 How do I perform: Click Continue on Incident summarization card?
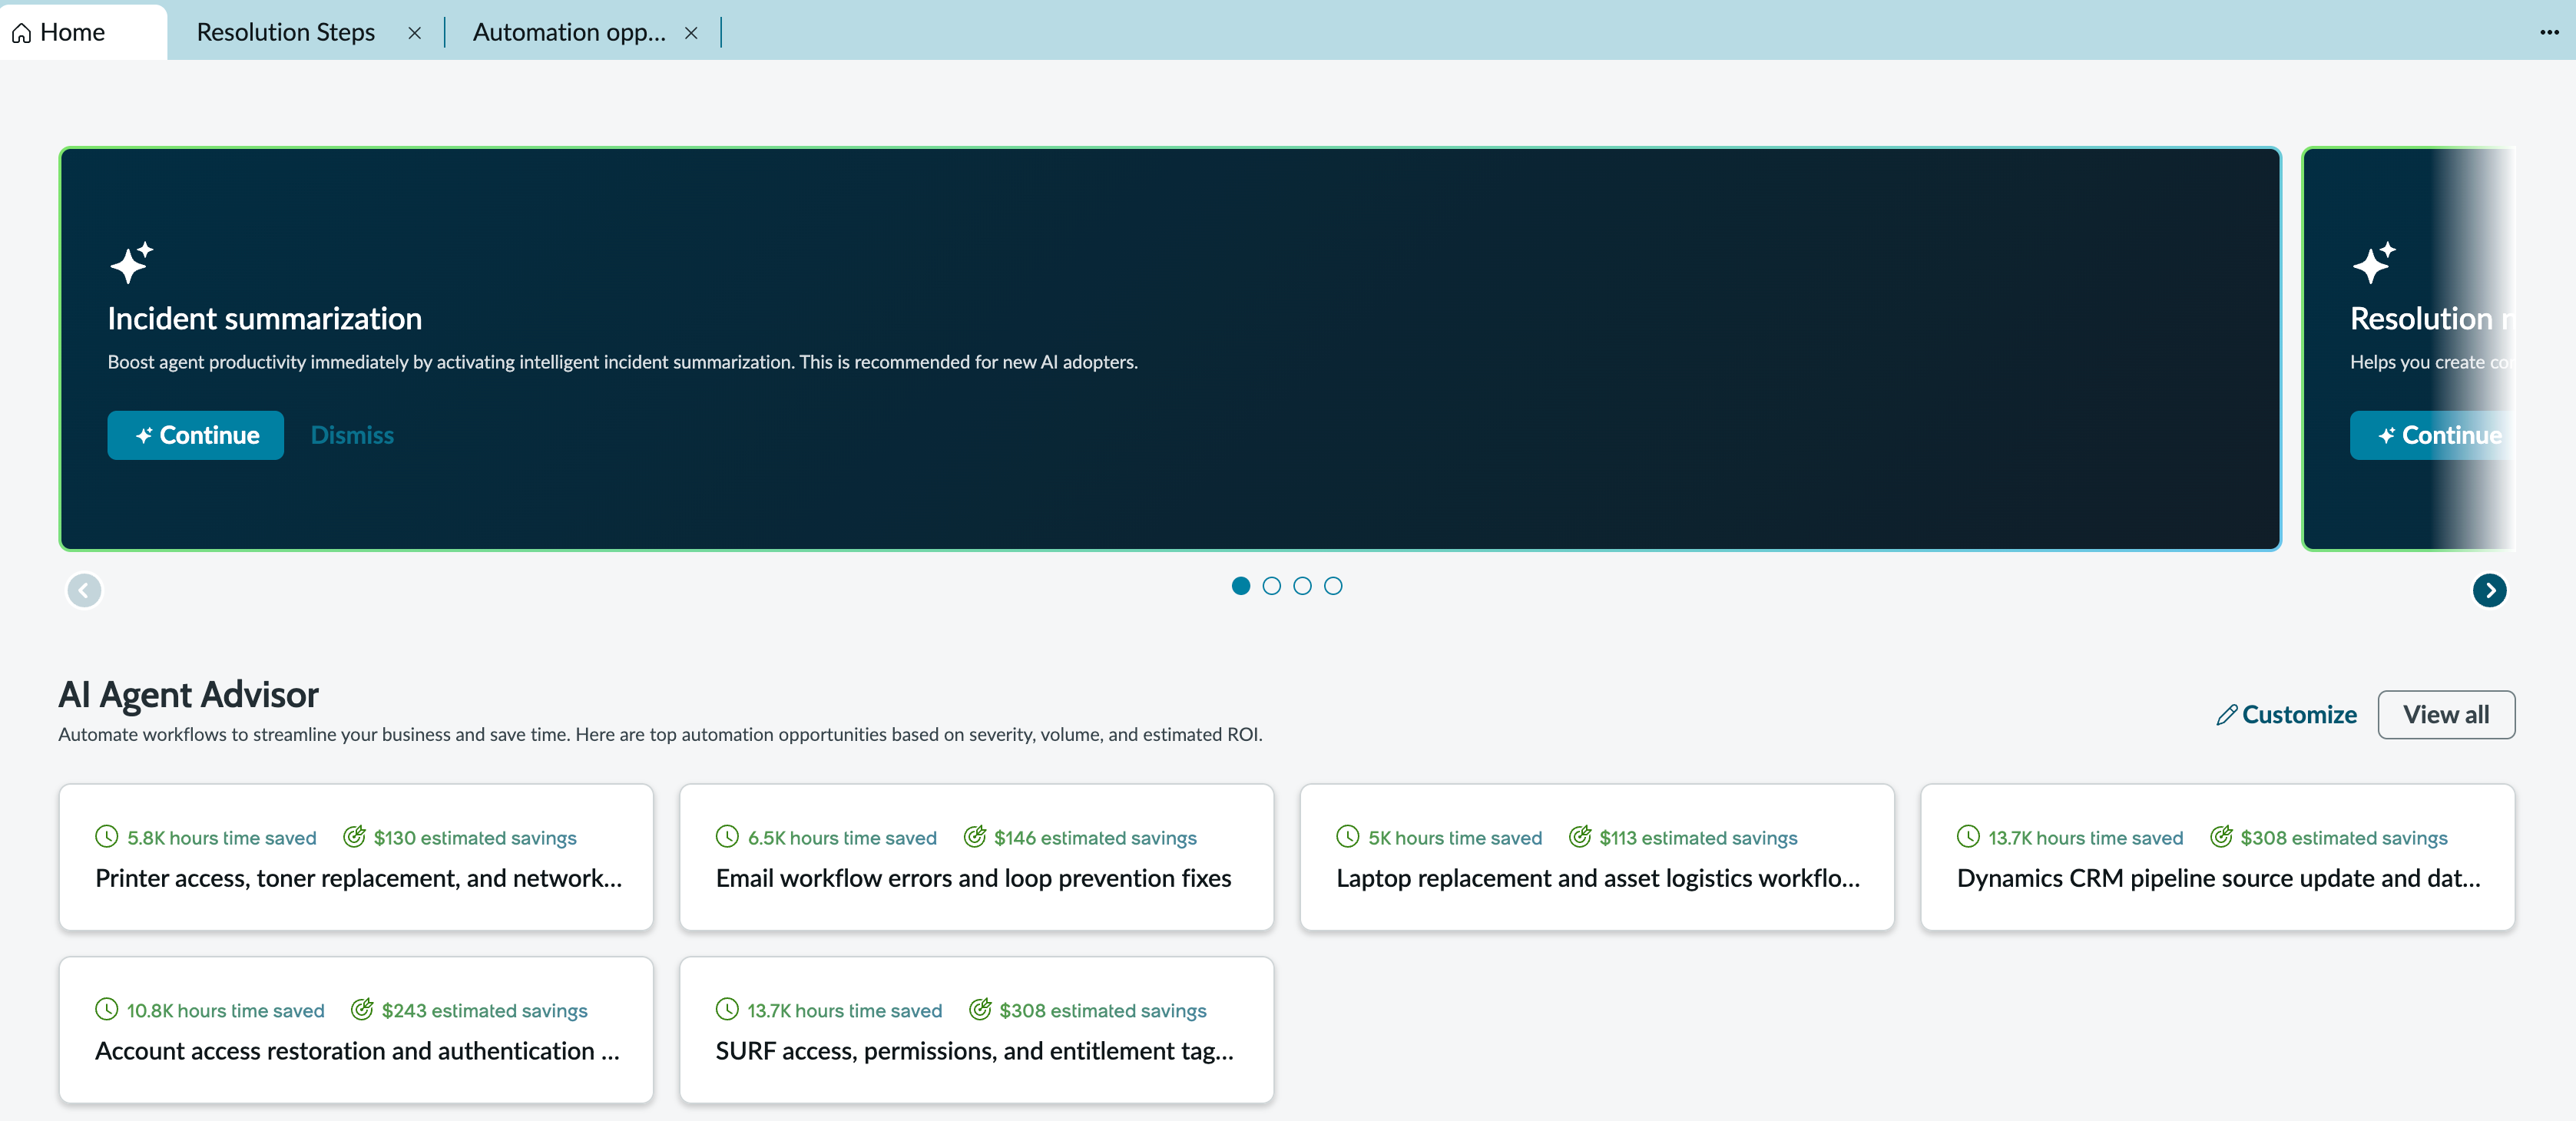196,435
